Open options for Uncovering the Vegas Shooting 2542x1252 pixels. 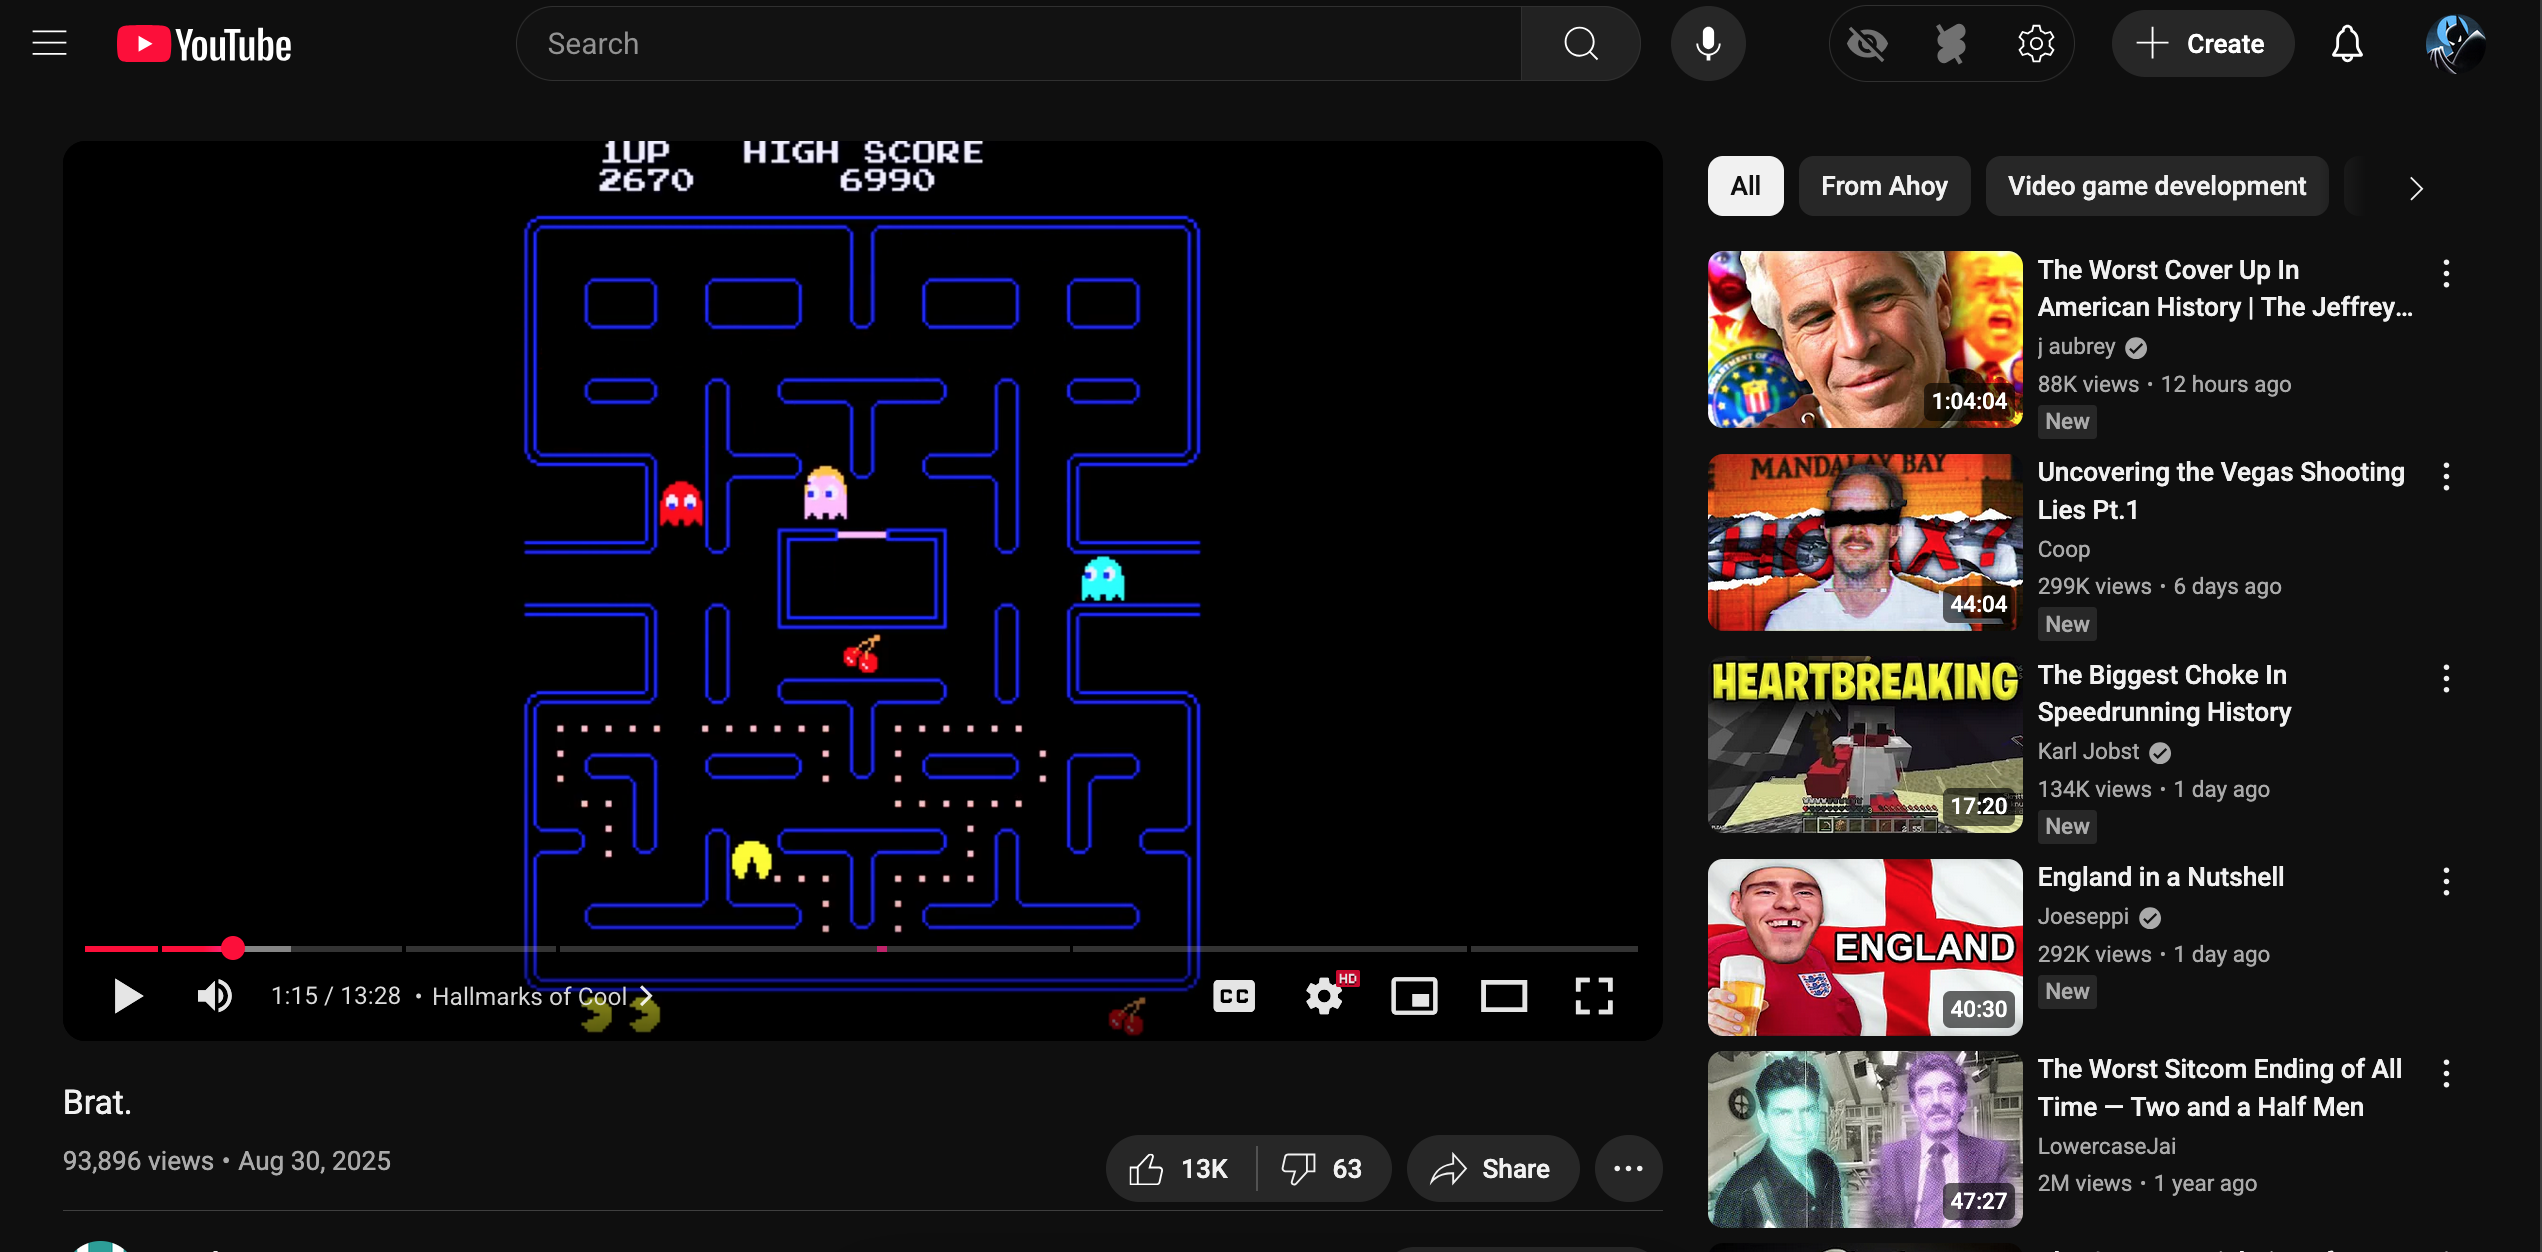click(x=2446, y=476)
